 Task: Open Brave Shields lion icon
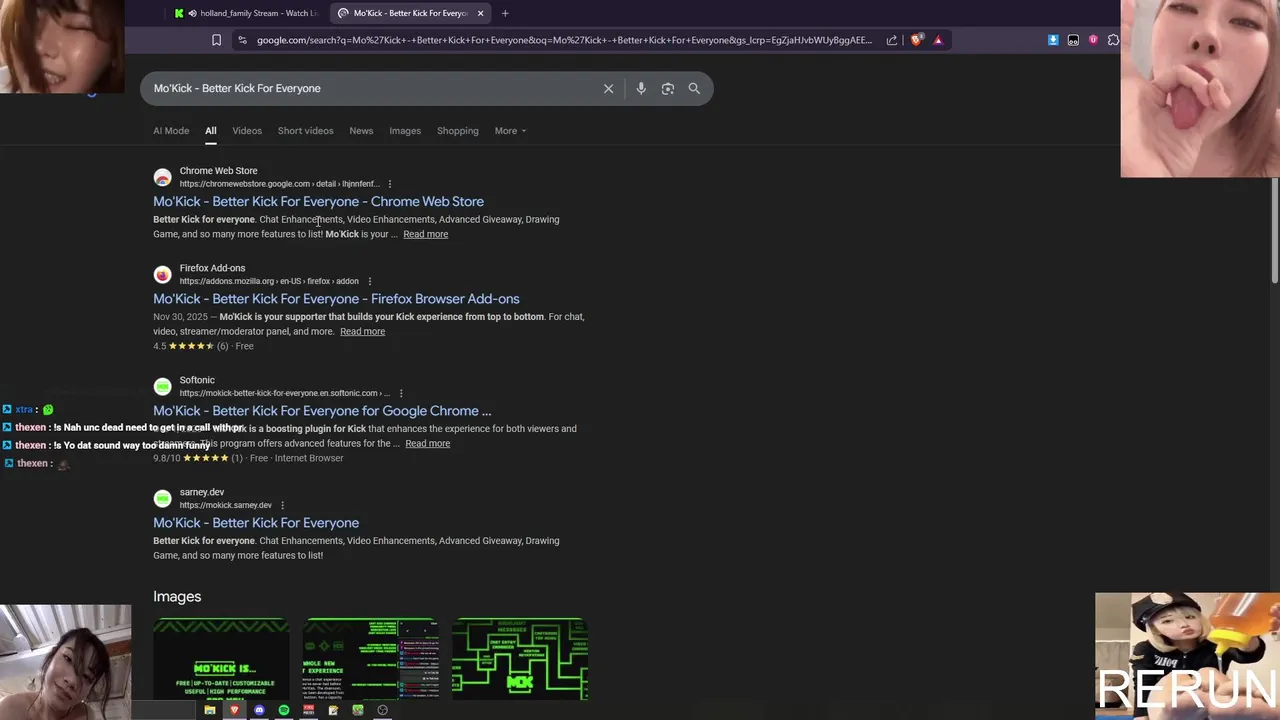coord(917,40)
